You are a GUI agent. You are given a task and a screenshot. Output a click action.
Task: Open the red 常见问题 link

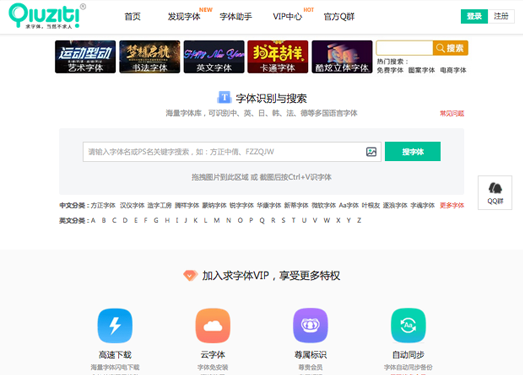click(x=452, y=113)
